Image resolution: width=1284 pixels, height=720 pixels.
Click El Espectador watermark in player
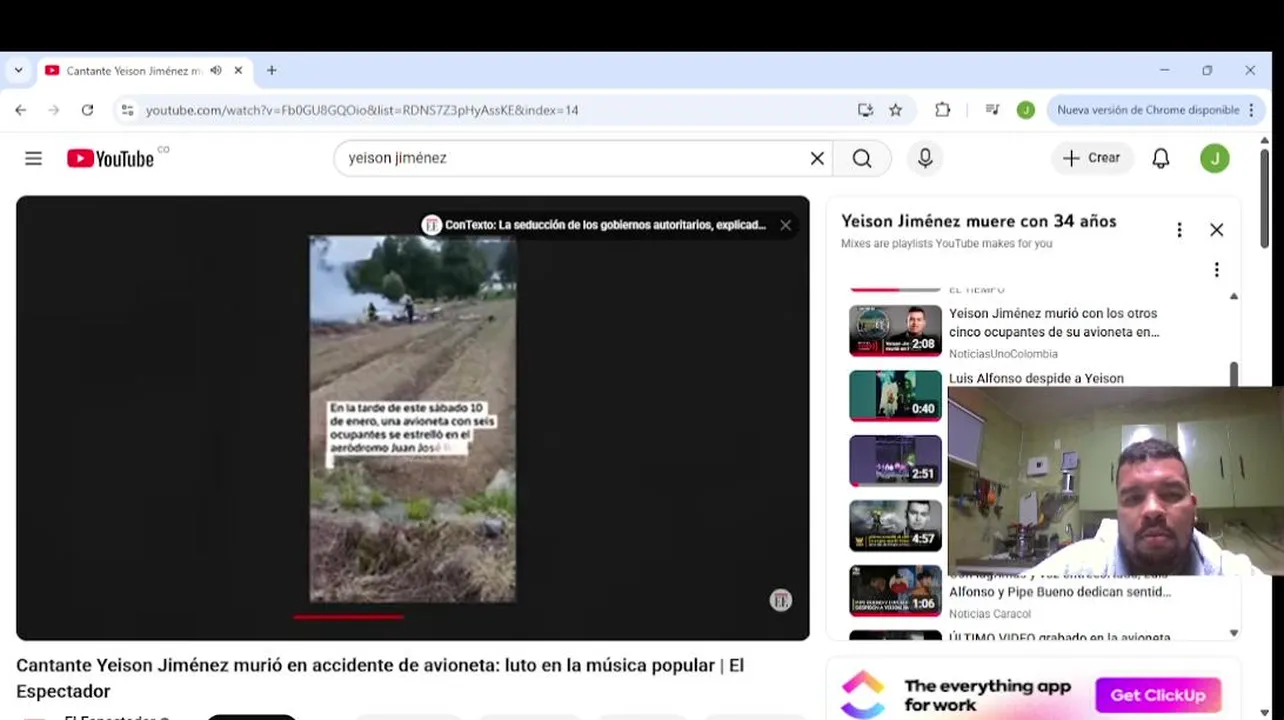[781, 600]
